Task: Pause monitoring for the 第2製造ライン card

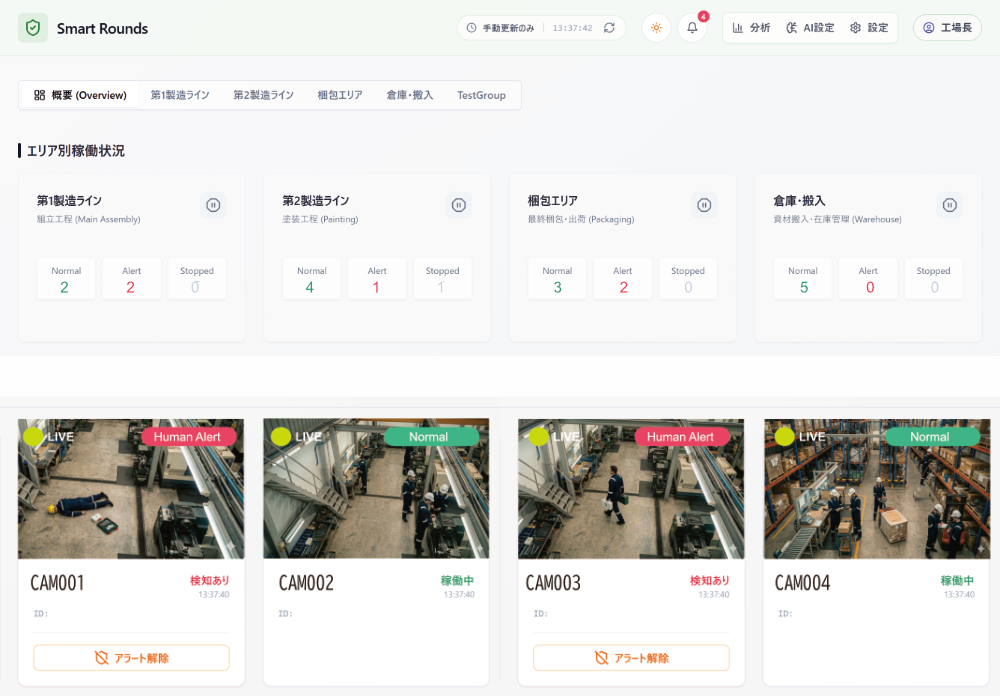Action: 458,205
